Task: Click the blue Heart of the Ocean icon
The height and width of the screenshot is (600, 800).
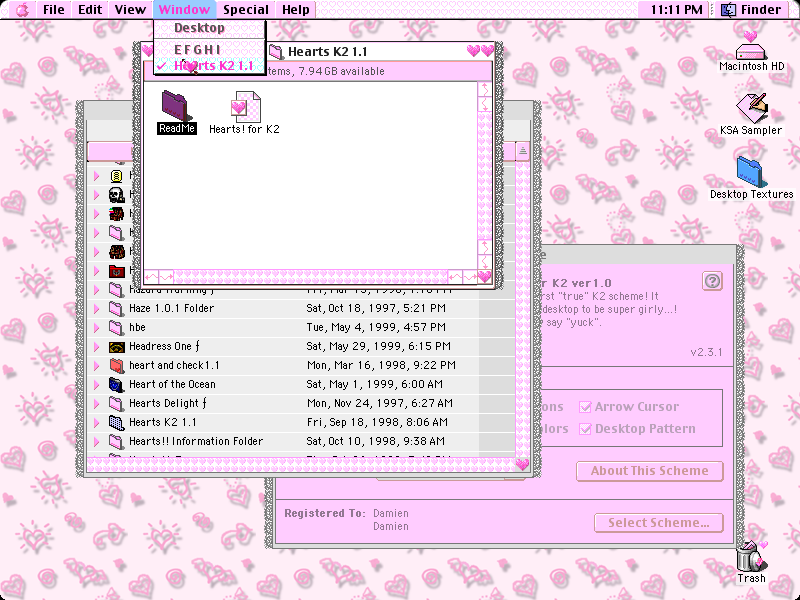Action: pos(116,384)
